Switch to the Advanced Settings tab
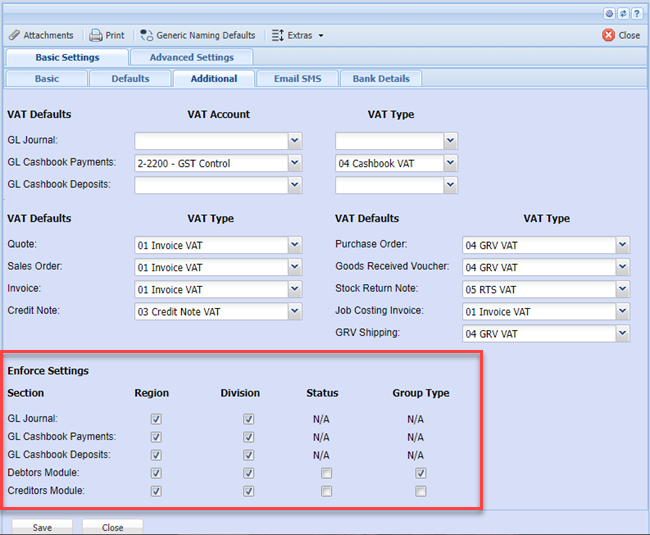 coord(191,57)
